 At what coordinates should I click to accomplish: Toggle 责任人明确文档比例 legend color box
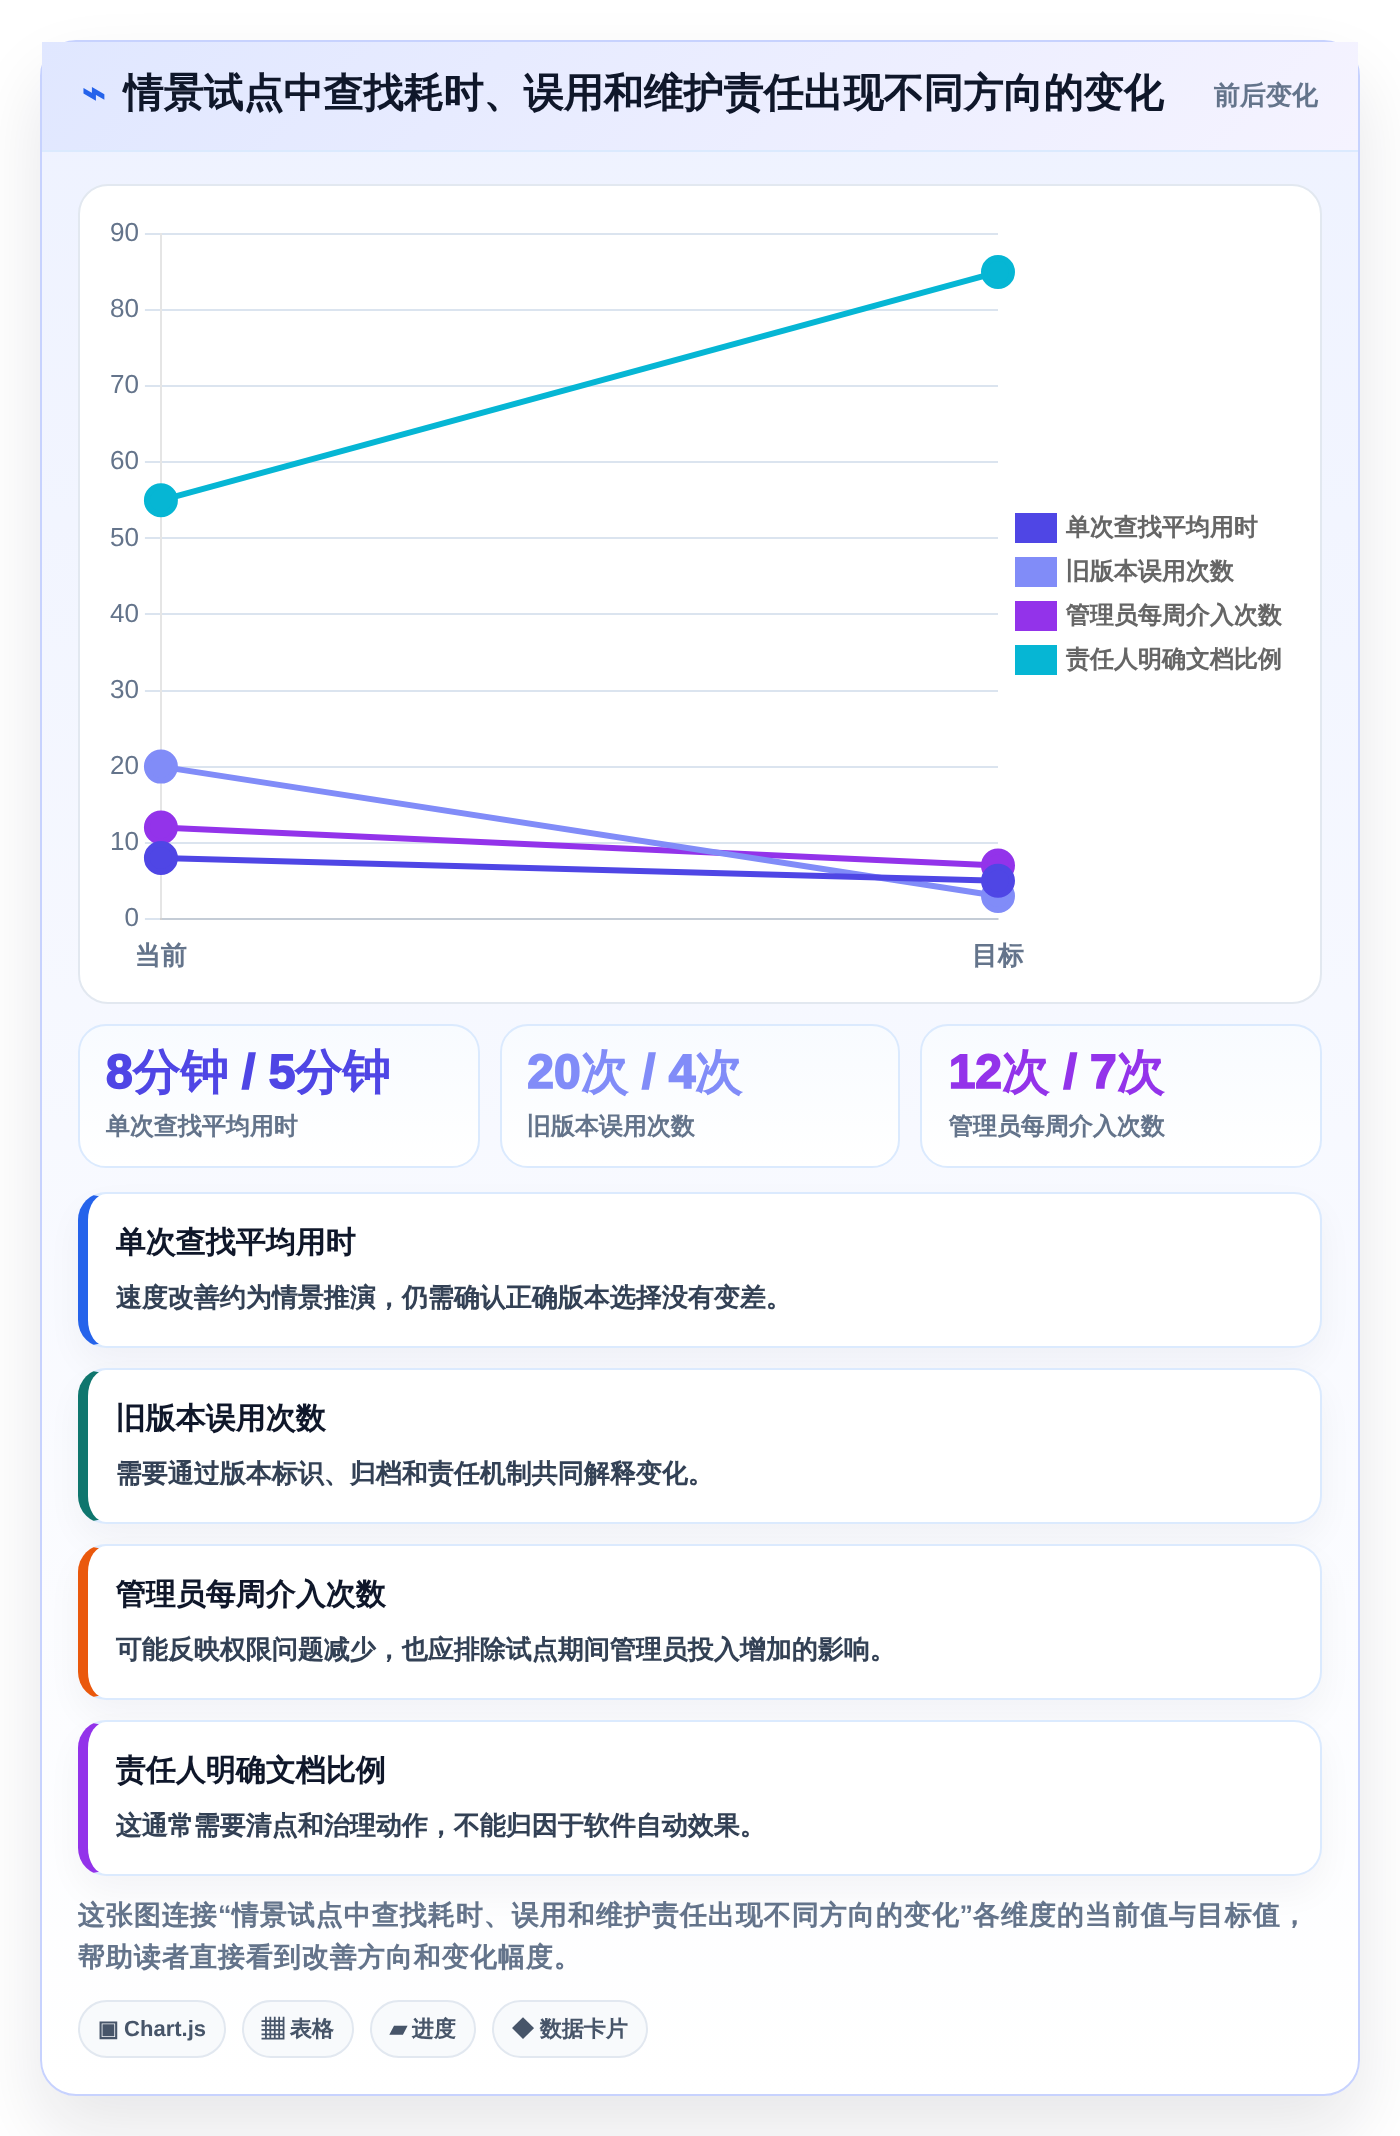coord(1035,659)
